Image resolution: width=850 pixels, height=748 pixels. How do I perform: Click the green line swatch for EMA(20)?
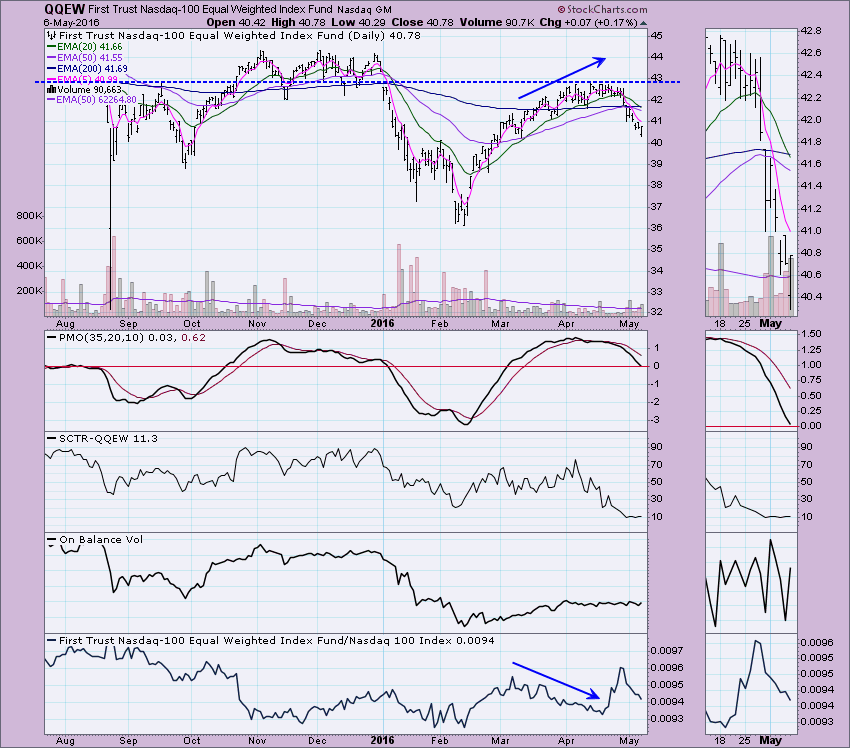52,47
